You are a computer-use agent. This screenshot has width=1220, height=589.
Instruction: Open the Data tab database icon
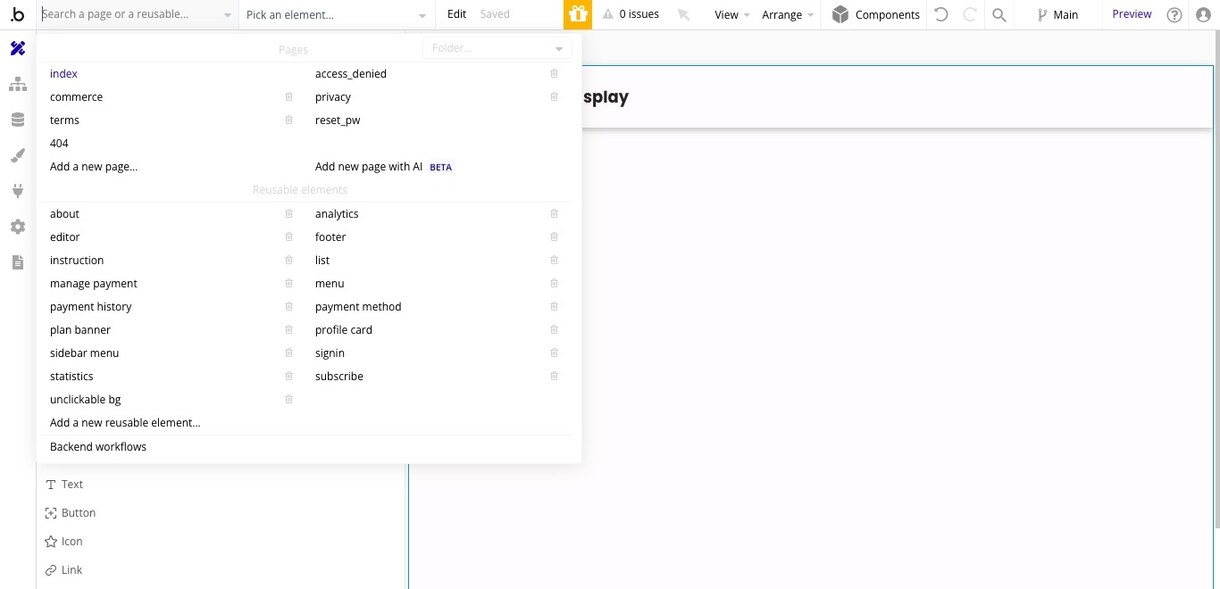[x=18, y=120]
